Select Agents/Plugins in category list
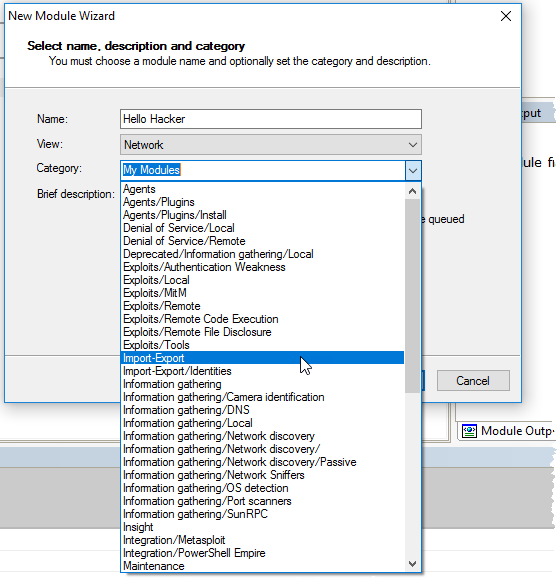Screen dimensions: 557x585 pos(263,202)
